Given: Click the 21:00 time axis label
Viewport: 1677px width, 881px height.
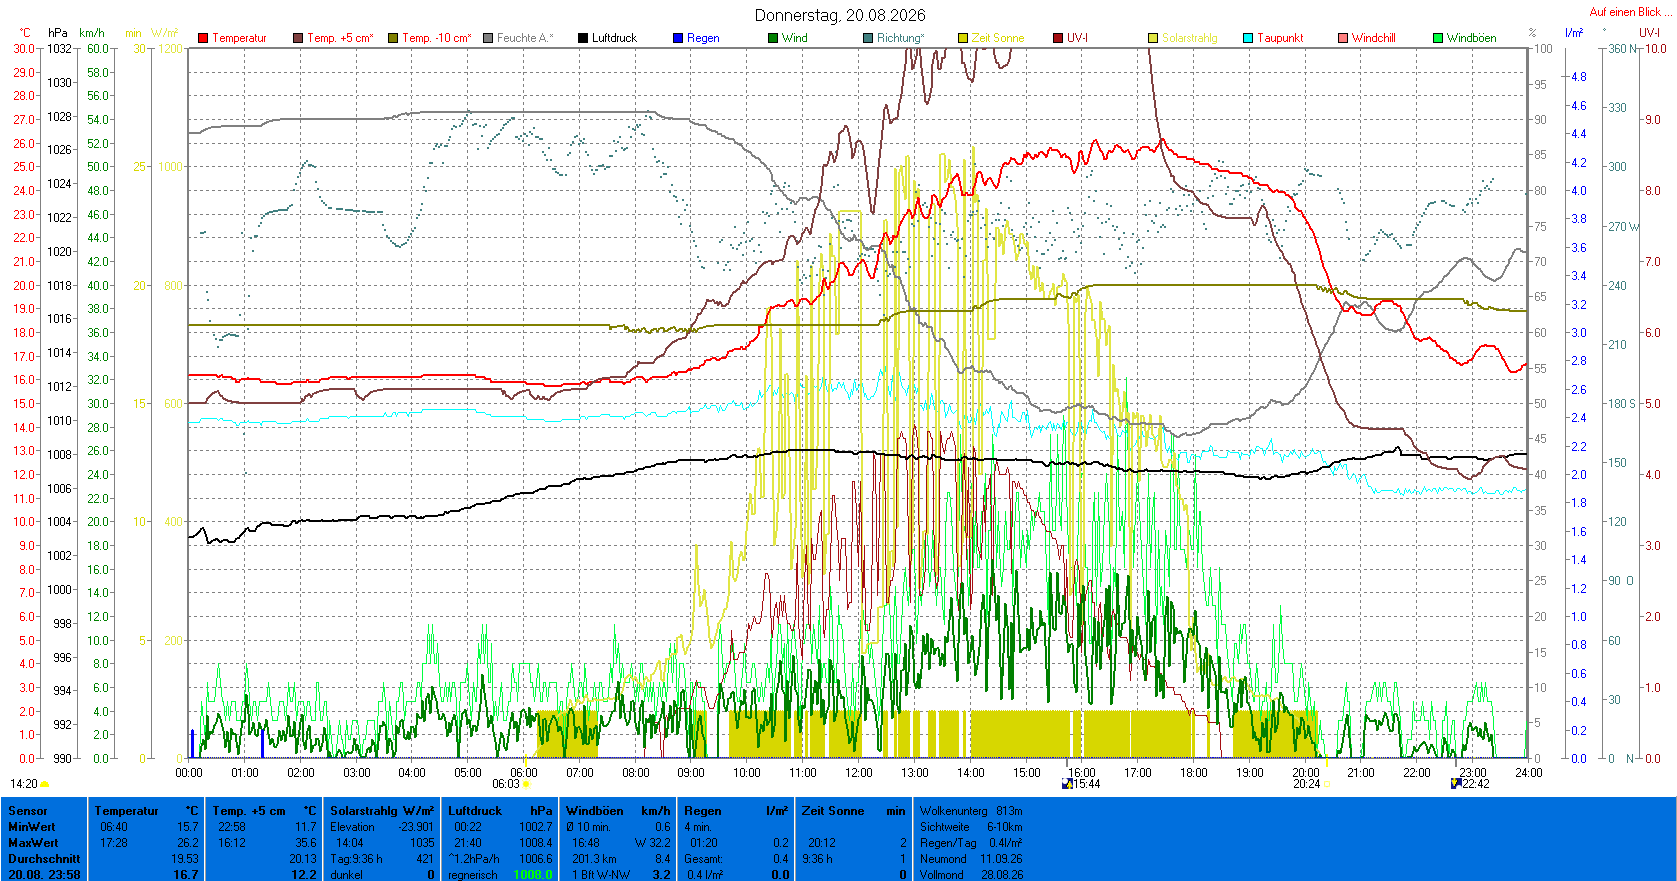Looking at the screenshot, I should (x=1361, y=773).
